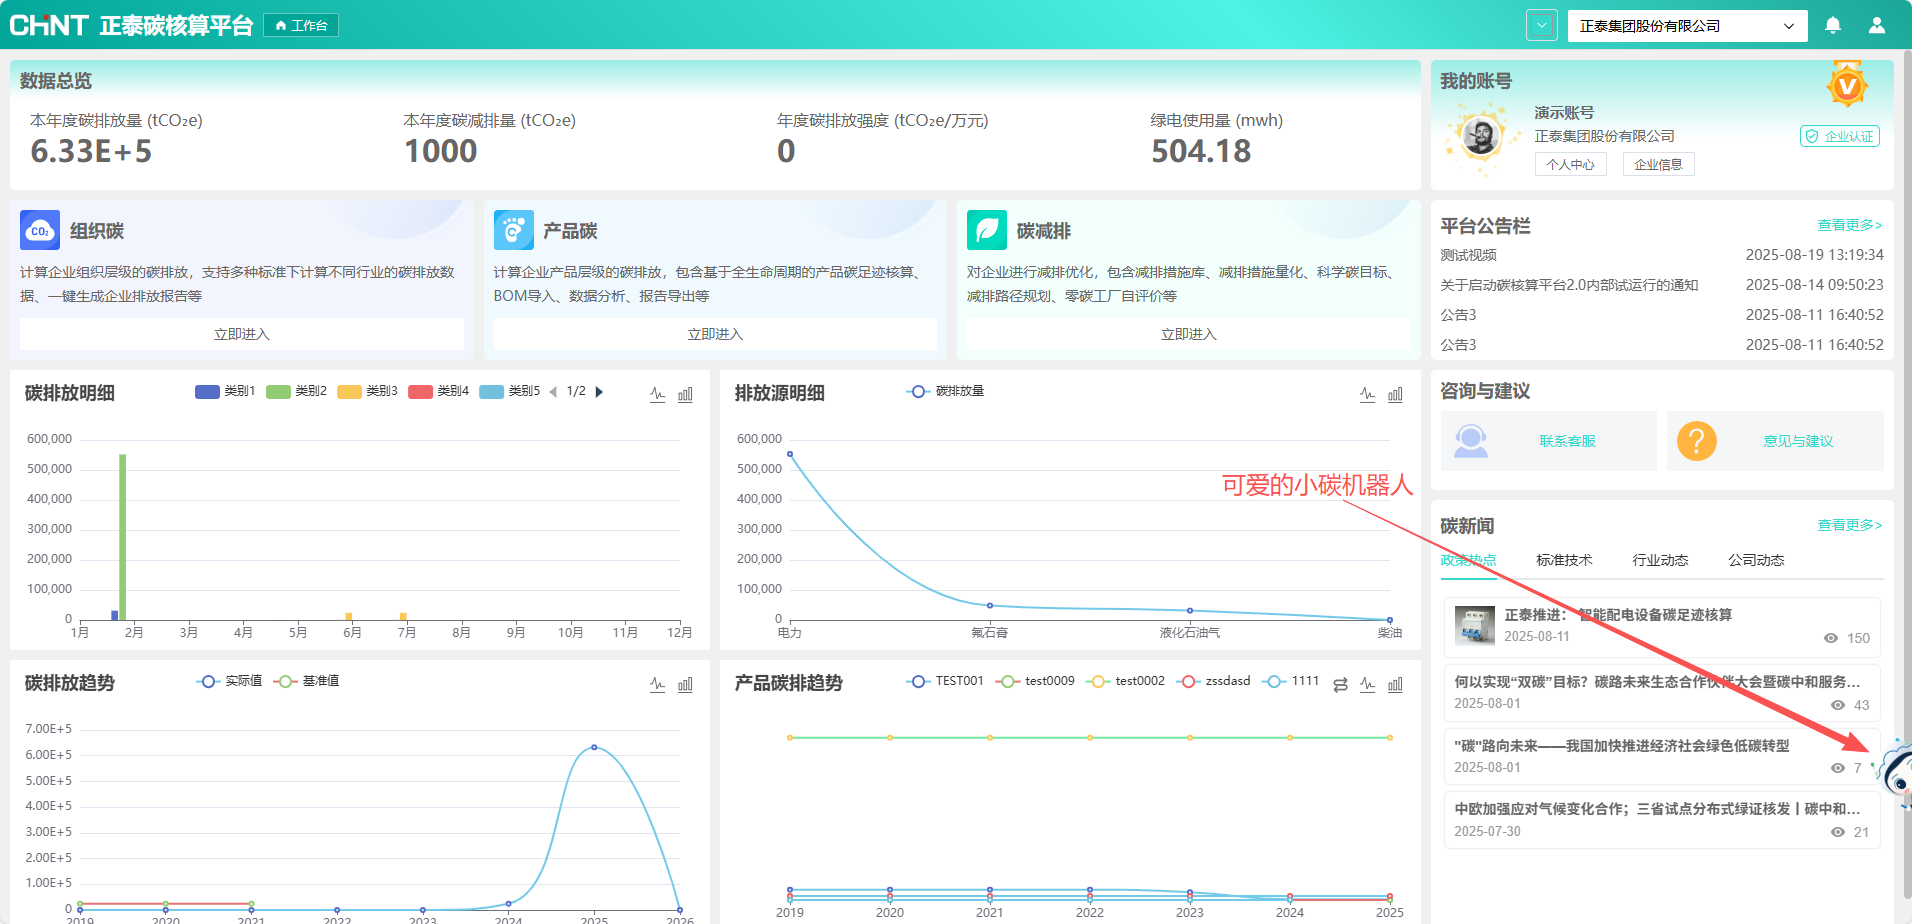Enter the 碳减排 module via 立即进入
1912x924 pixels.
point(1189,334)
